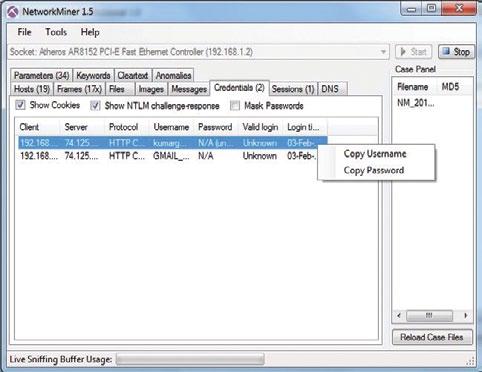This screenshot has height=372, width=482.
Task: Minimize the NetworkMiner window
Action: [411, 9]
